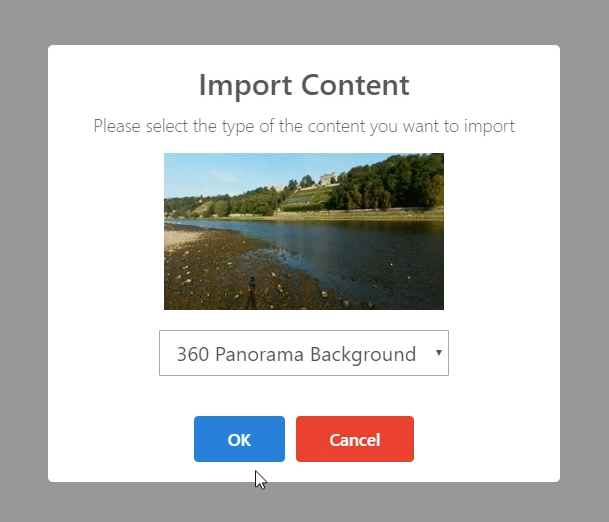
Task: Click the dropdown arrow beside 360 Panorama Background
Action: point(438,353)
